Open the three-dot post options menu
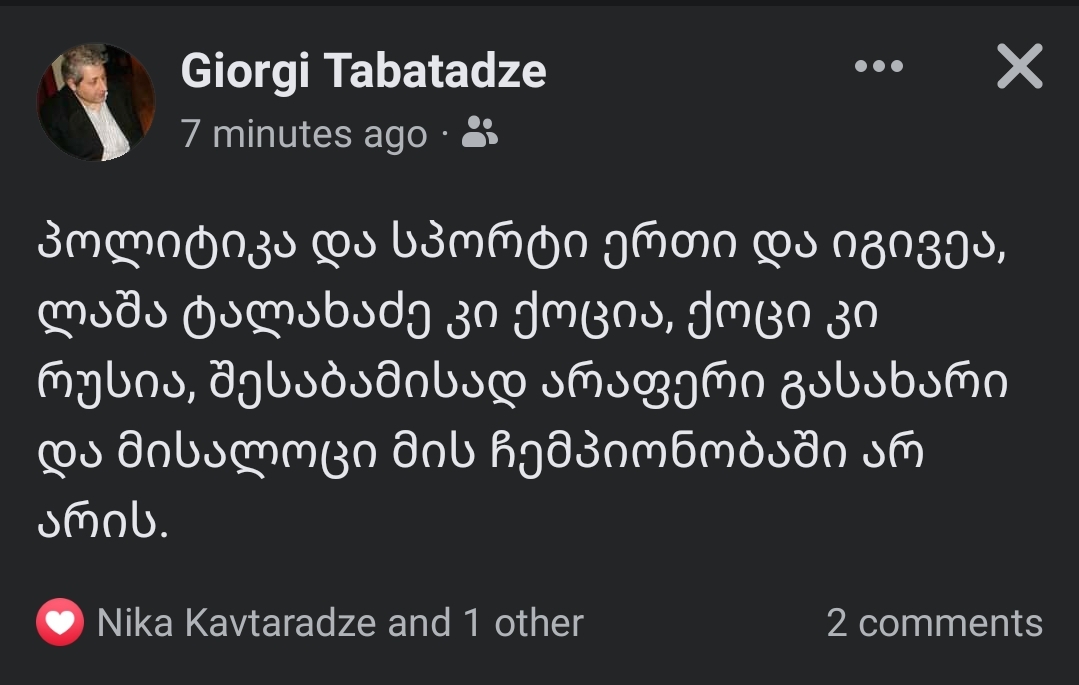1079x685 pixels. (x=879, y=66)
